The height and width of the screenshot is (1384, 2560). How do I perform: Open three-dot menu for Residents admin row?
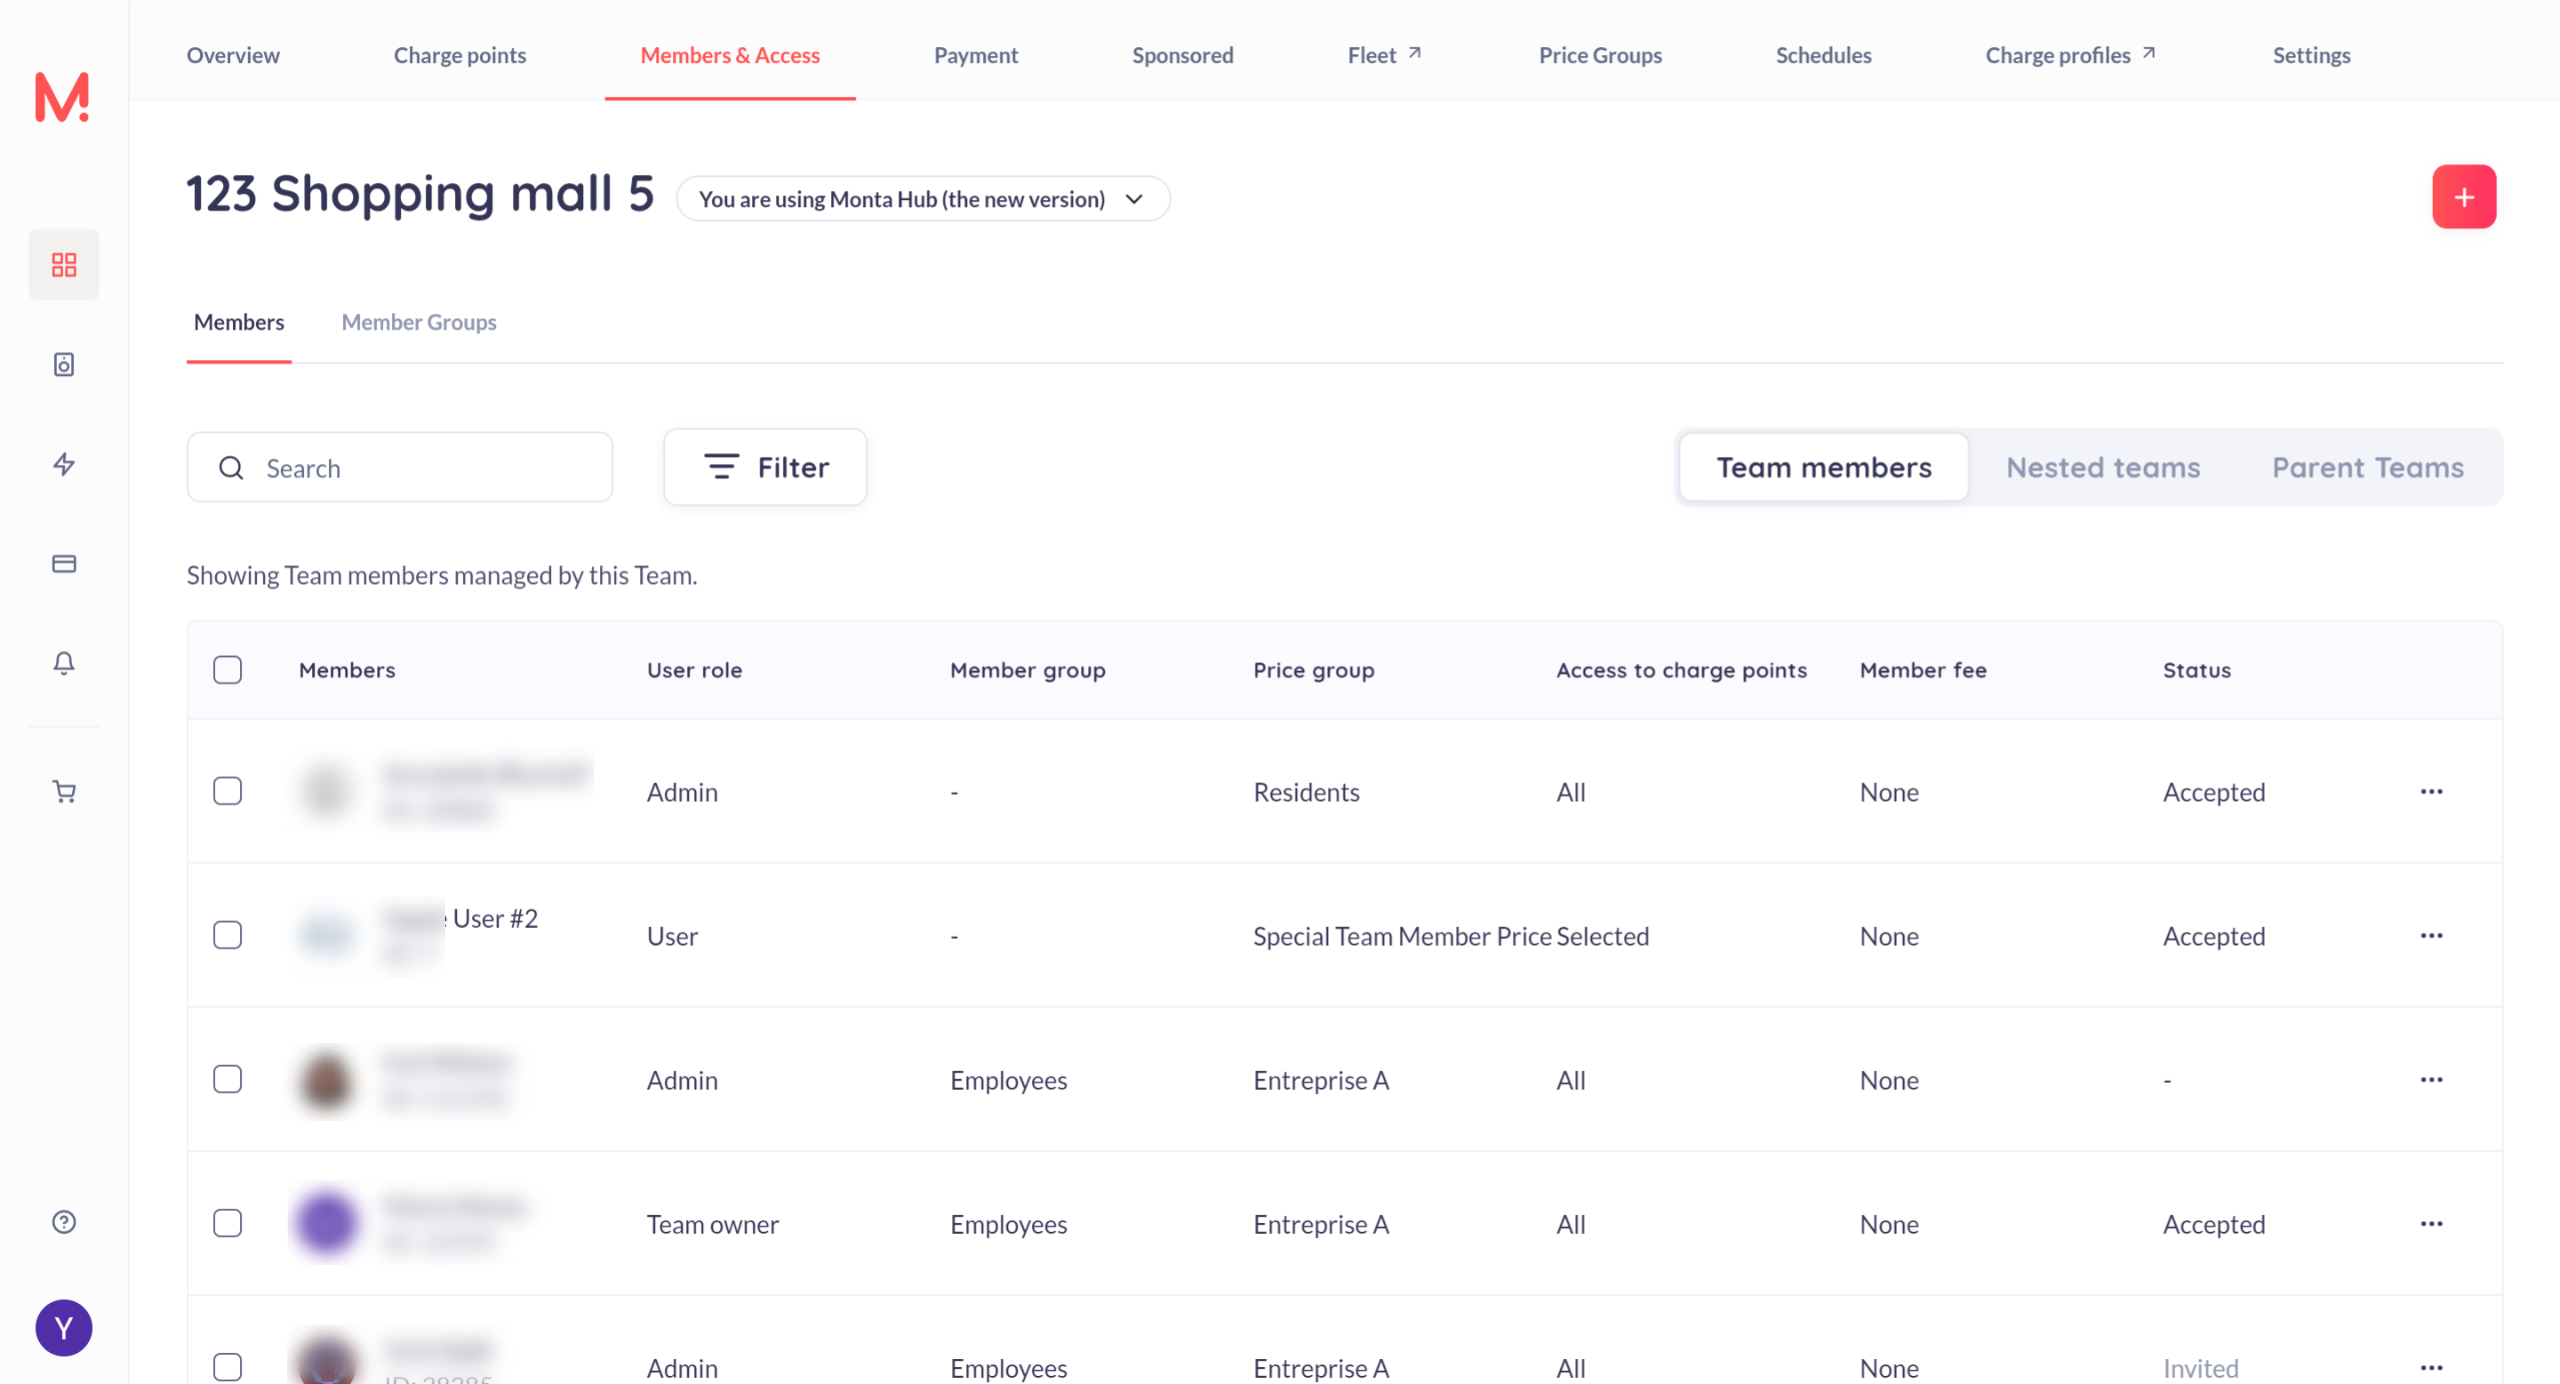(2431, 791)
